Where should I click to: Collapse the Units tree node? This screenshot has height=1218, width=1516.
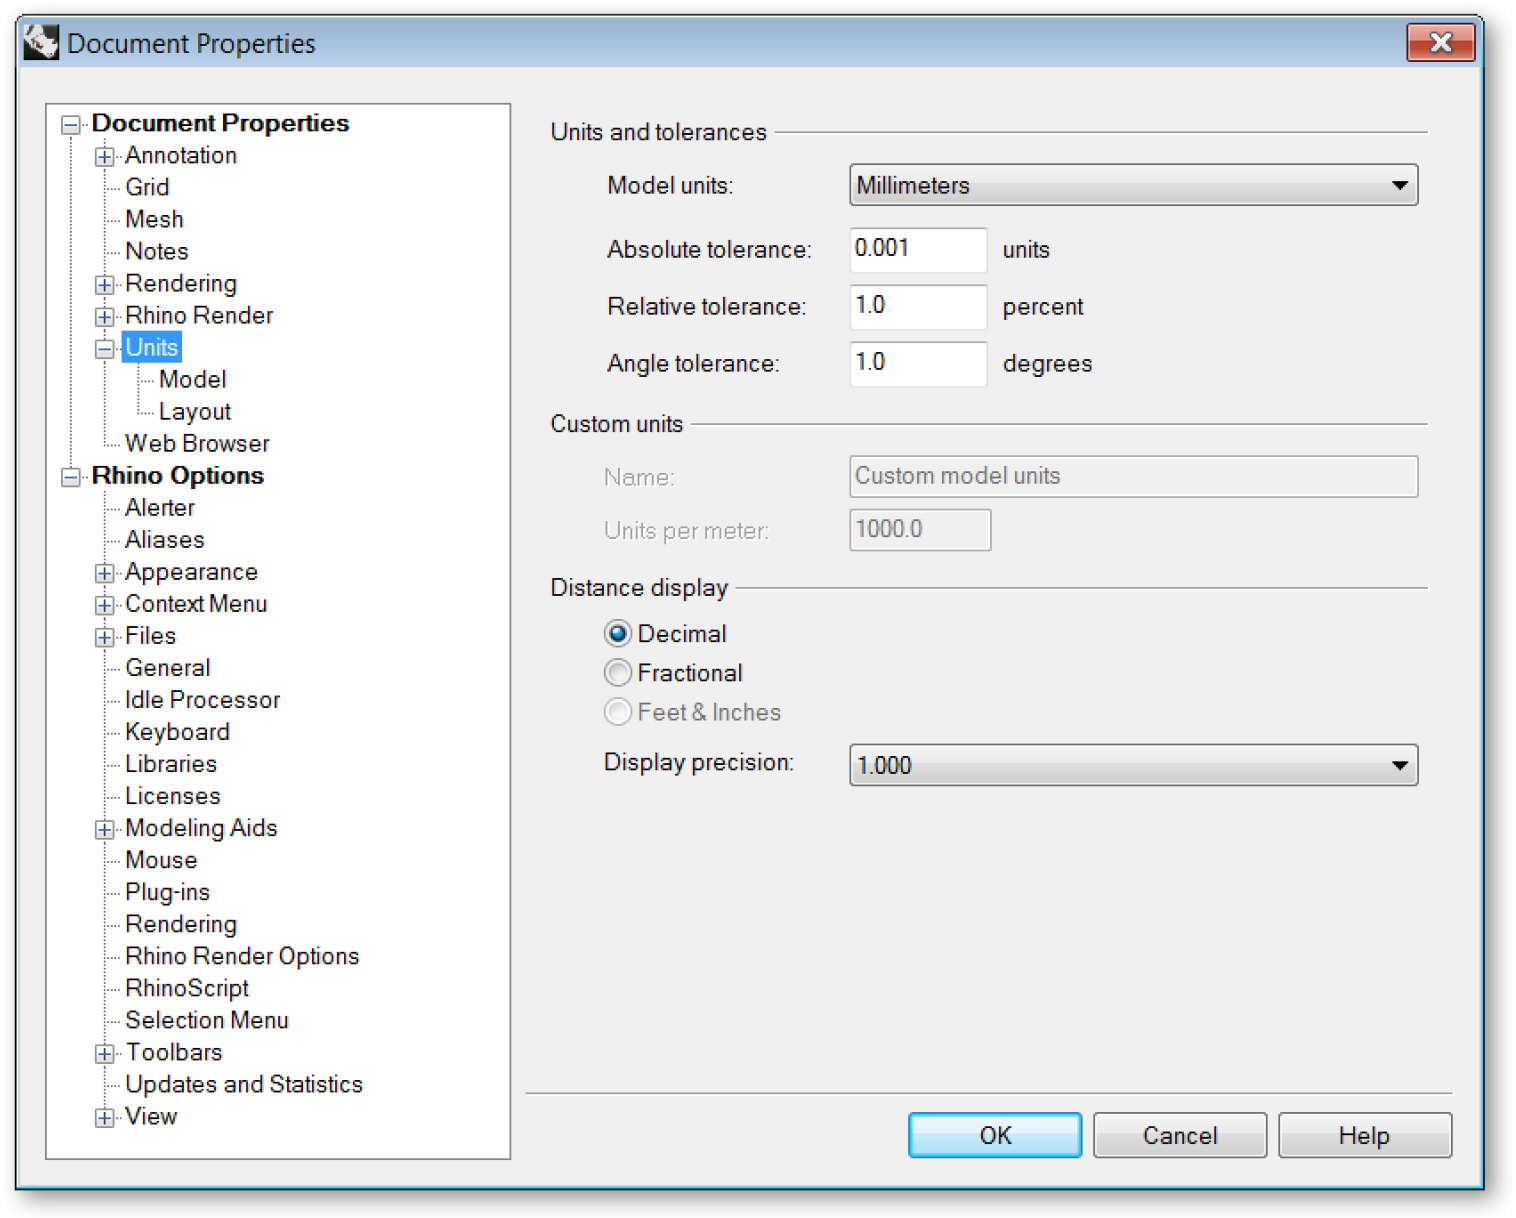104,349
